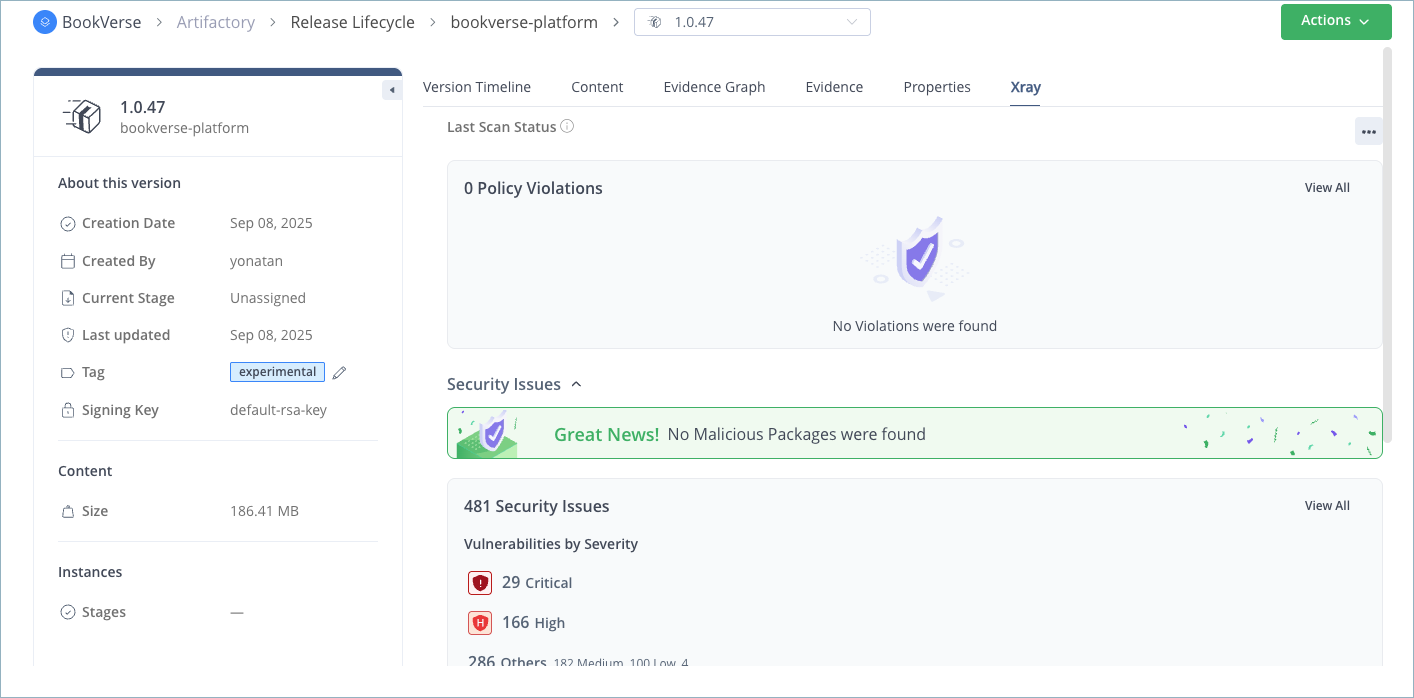Click the Current Stage icon
Image resolution: width=1414 pixels, height=698 pixels.
(68, 298)
